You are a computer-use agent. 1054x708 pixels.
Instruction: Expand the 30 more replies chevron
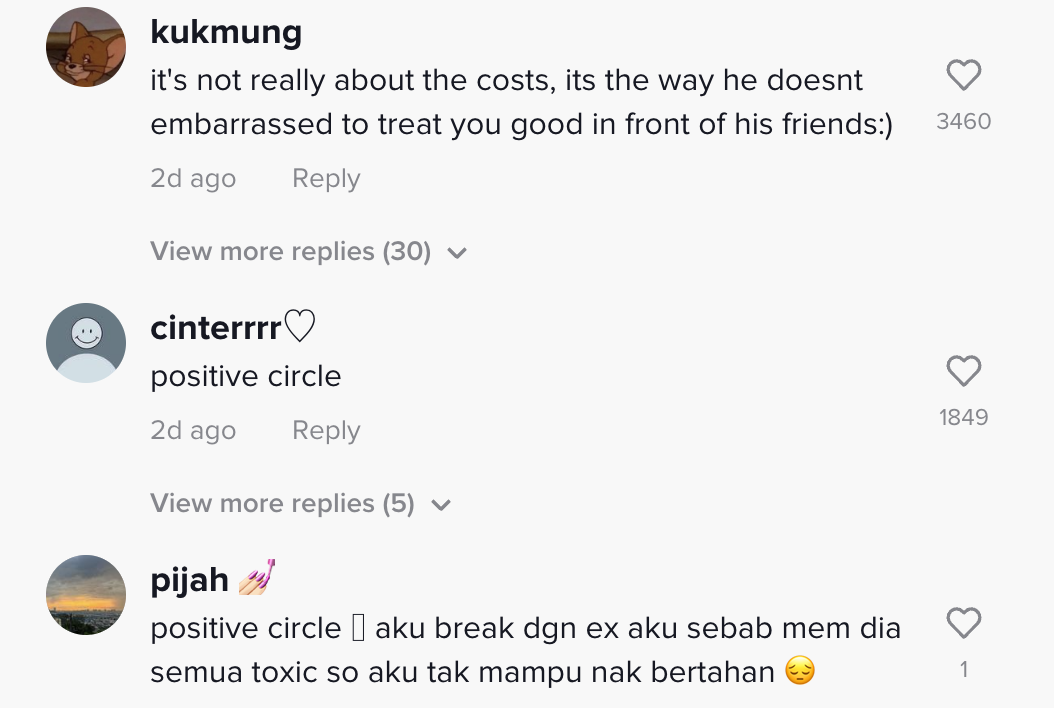pyautogui.click(x=457, y=253)
